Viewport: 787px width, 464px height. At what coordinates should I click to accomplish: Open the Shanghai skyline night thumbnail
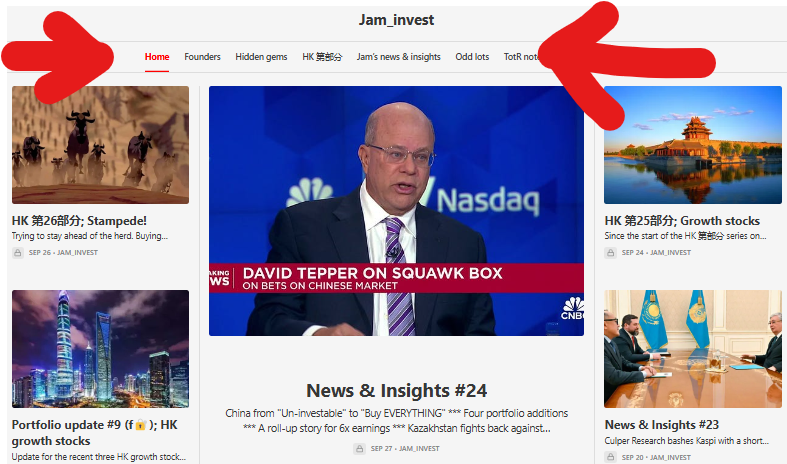pos(100,349)
